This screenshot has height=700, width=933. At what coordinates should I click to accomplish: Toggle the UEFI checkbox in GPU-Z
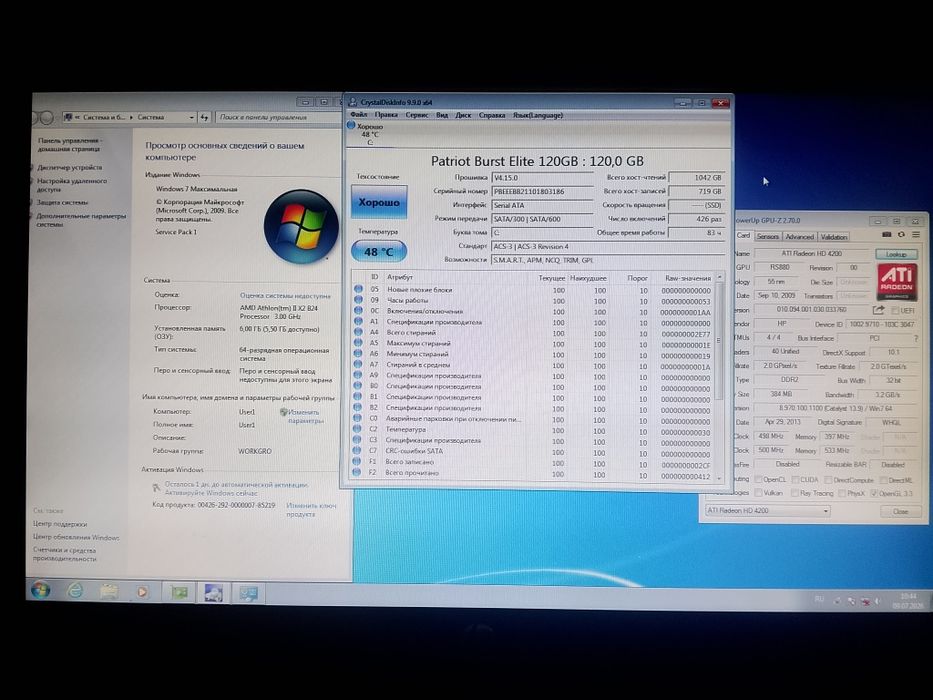(x=895, y=311)
